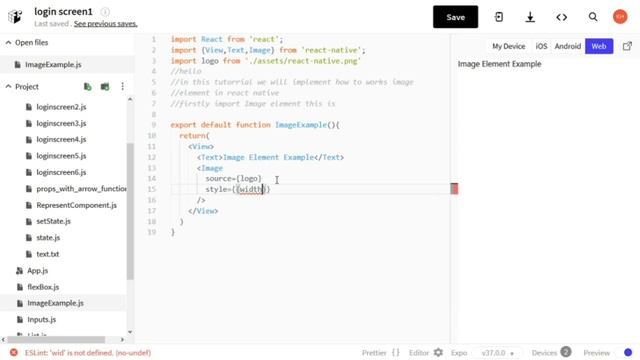Click Prettier format button in status bar

pyautogui.click(x=380, y=353)
